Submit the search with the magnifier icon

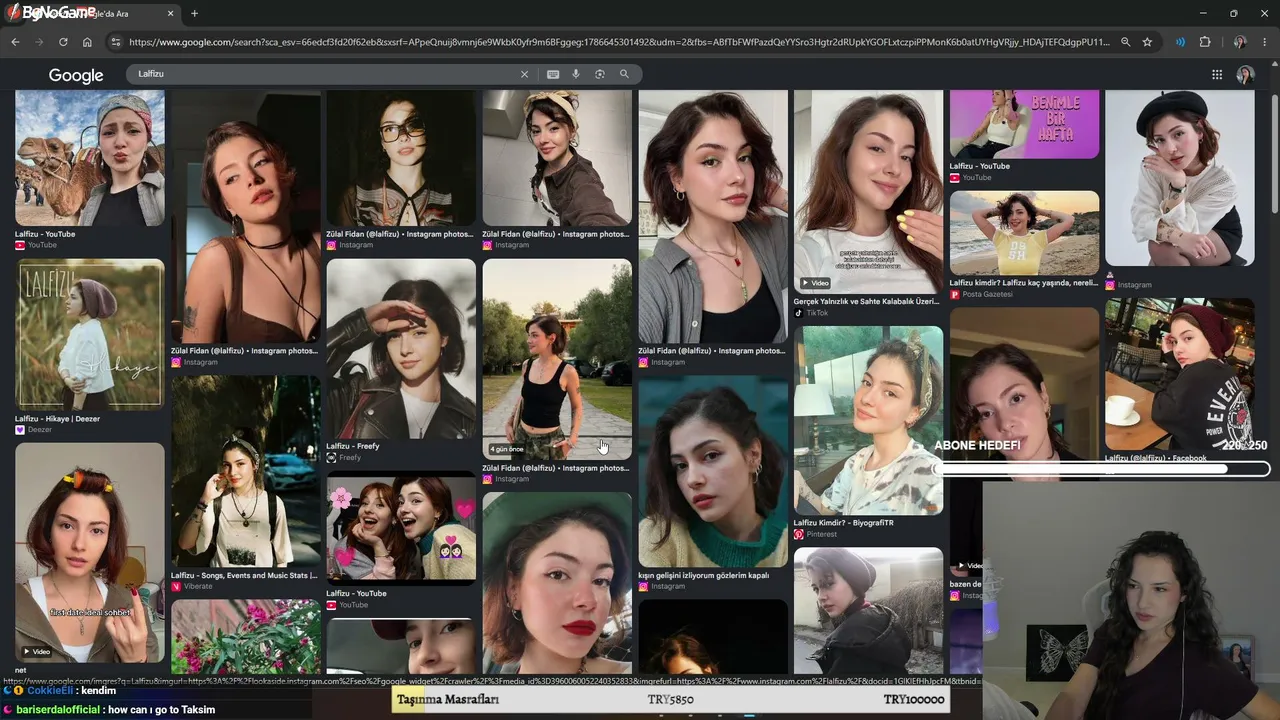coord(624,74)
